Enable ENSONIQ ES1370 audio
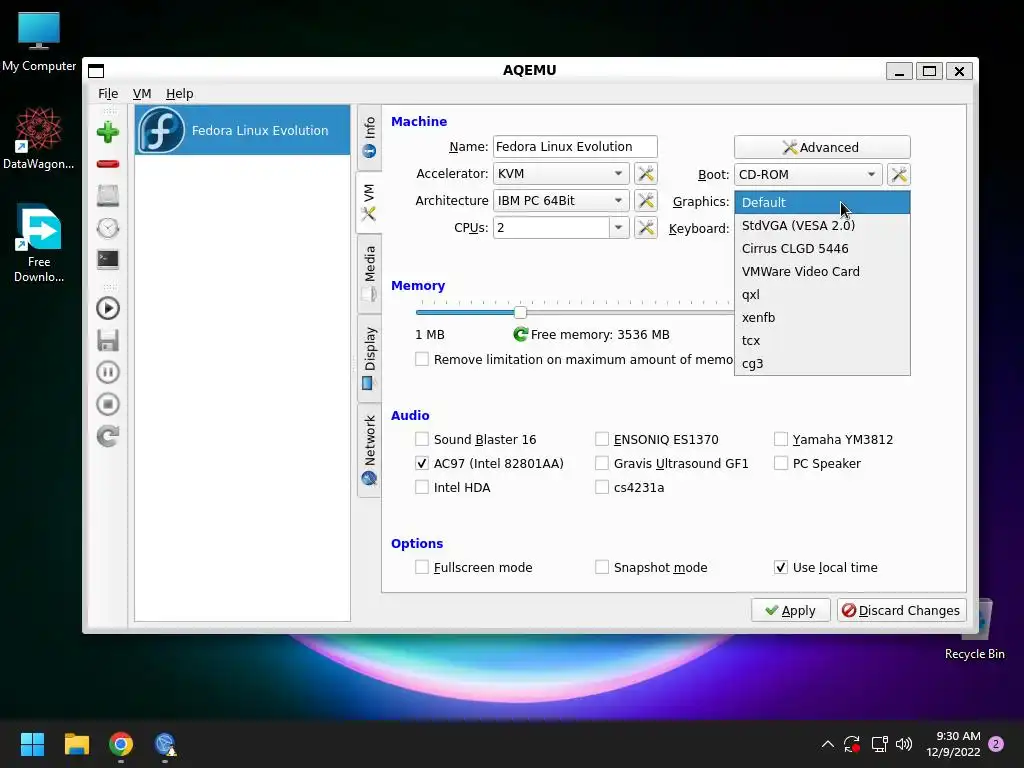The width and height of the screenshot is (1024, 768). [602, 439]
